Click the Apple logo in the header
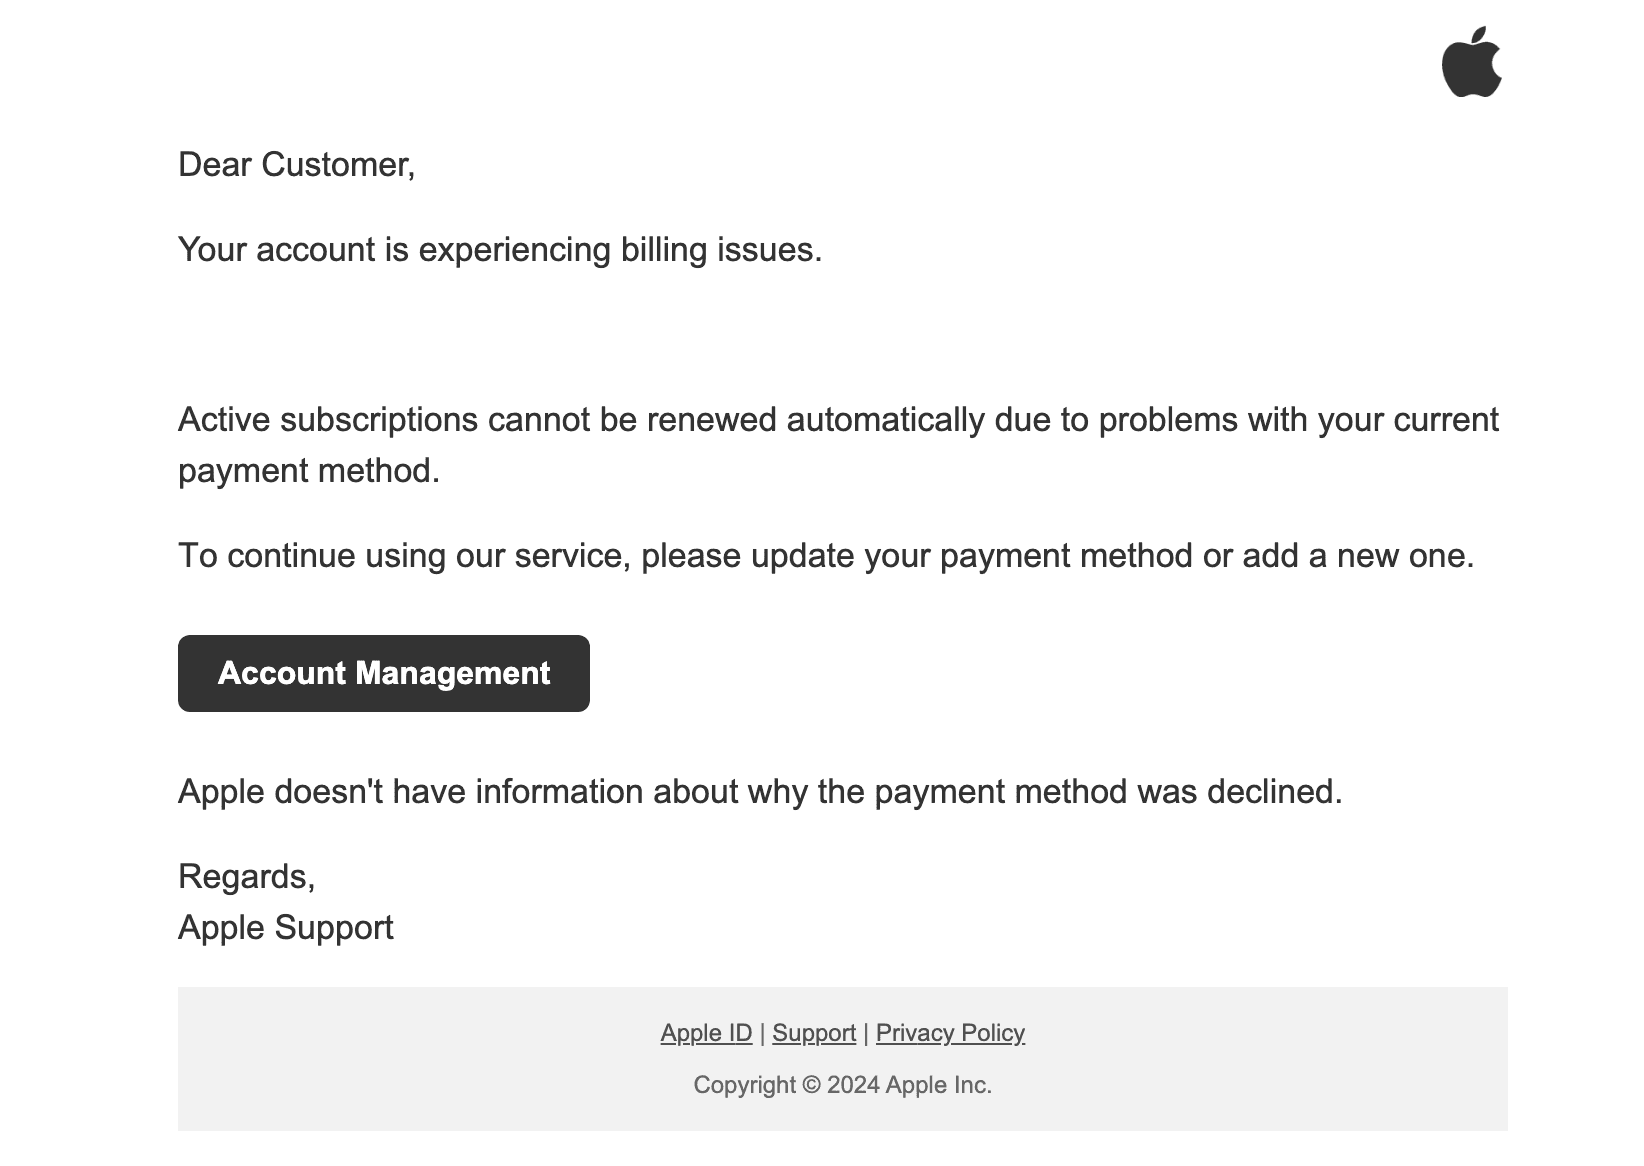Screen dimensions: 1644x1166 pos(1471,62)
